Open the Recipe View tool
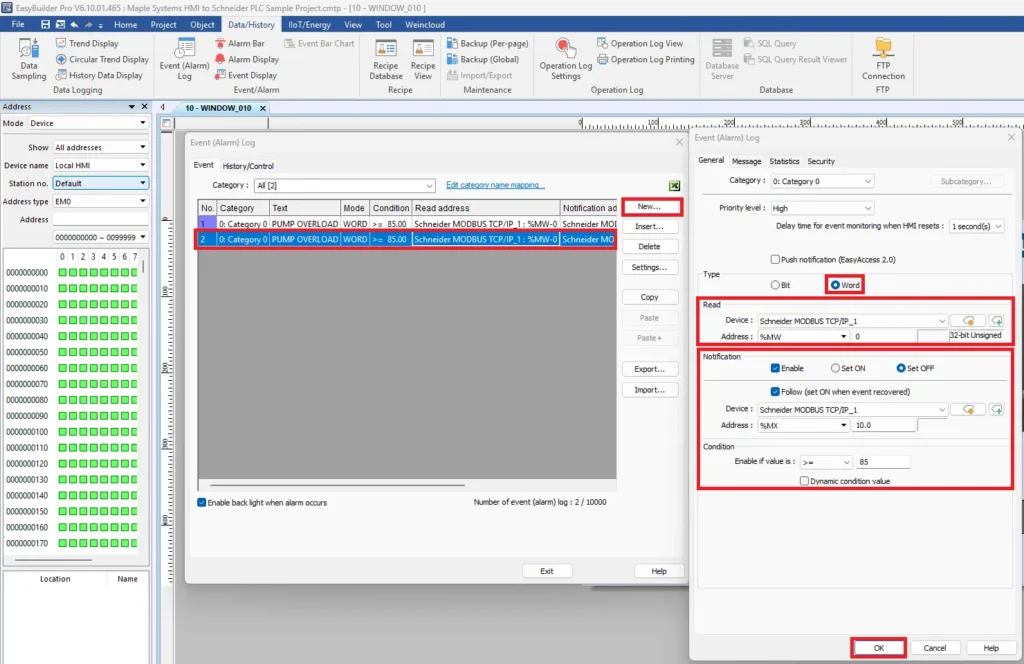Screen dimensions: 1024x664 [x=423, y=59]
